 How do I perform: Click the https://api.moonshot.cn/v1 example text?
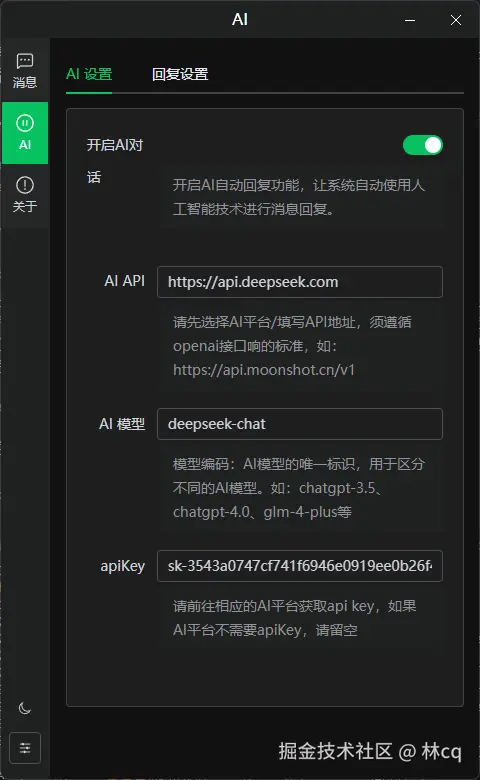pyautogui.click(x=264, y=370)
